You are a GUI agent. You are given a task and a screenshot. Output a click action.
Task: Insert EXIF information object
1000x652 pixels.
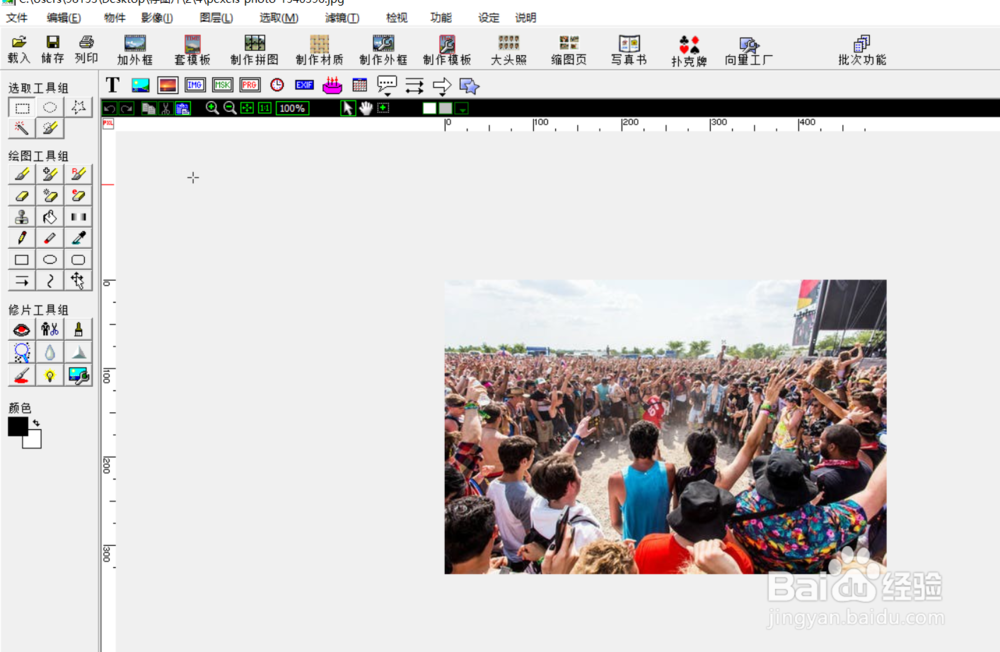[x=304, y=85]
